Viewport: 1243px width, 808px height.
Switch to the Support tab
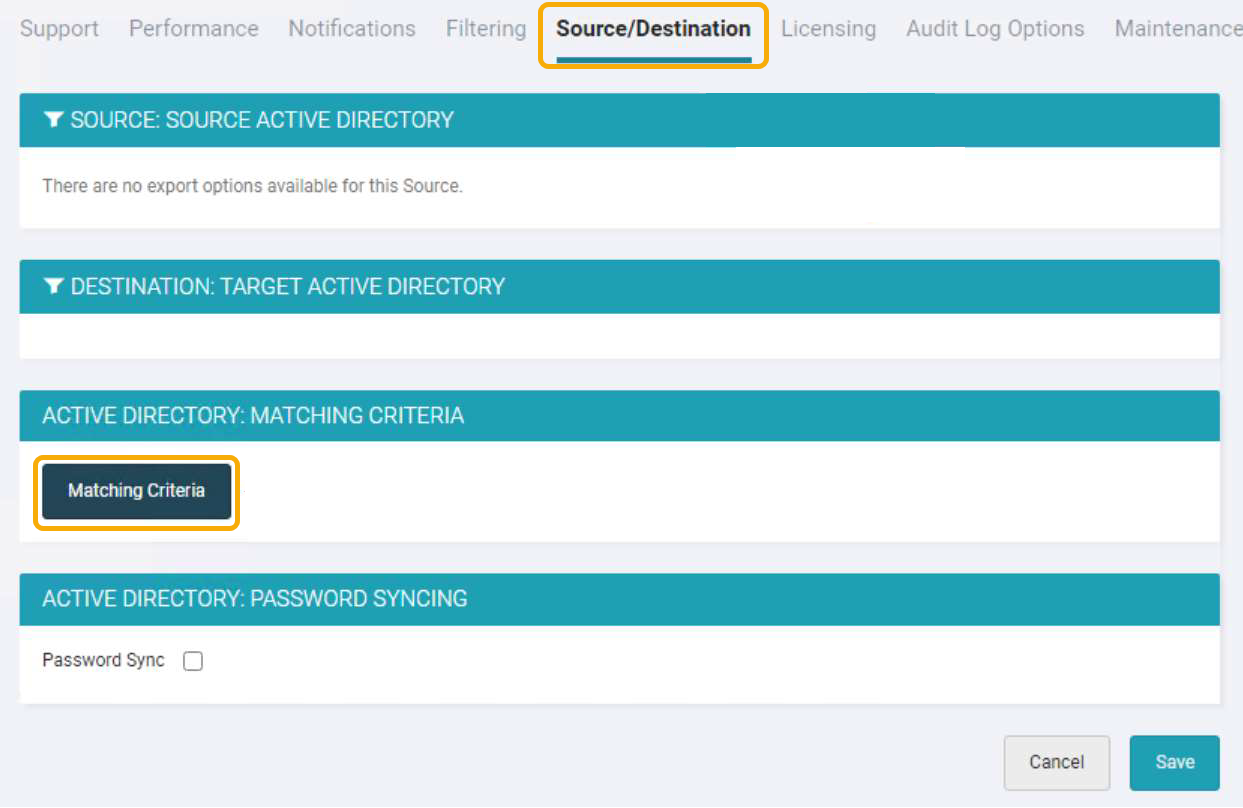(x=59, y=29)
